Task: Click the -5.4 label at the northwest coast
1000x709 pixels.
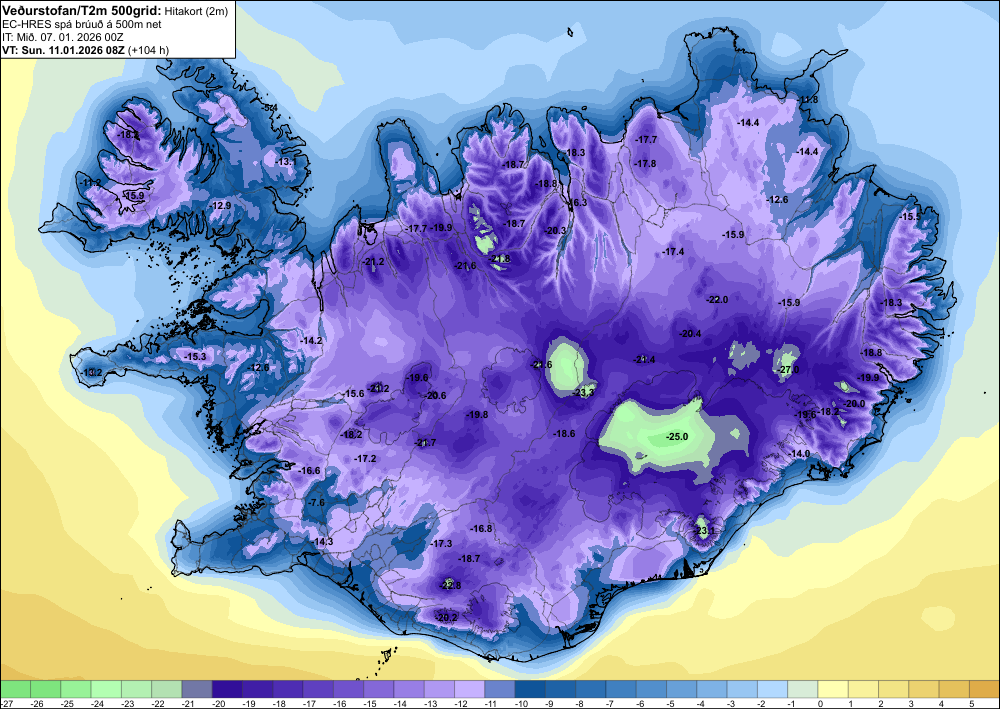Action: point(270,107)
